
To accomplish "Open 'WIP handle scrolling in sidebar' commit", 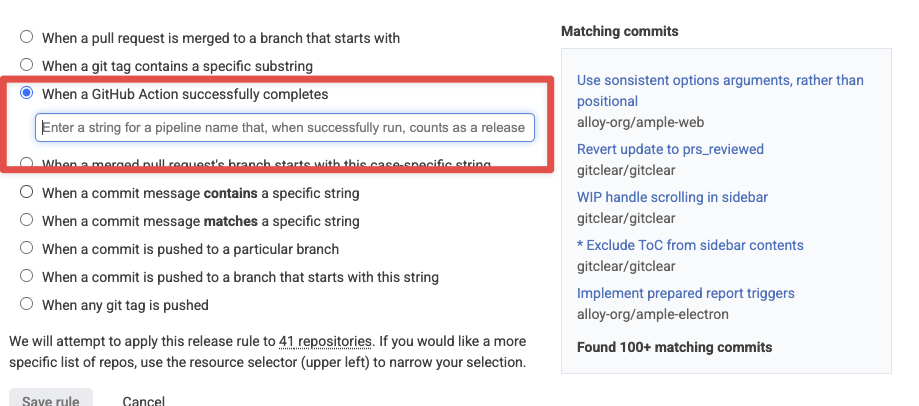I will [672, 197].
